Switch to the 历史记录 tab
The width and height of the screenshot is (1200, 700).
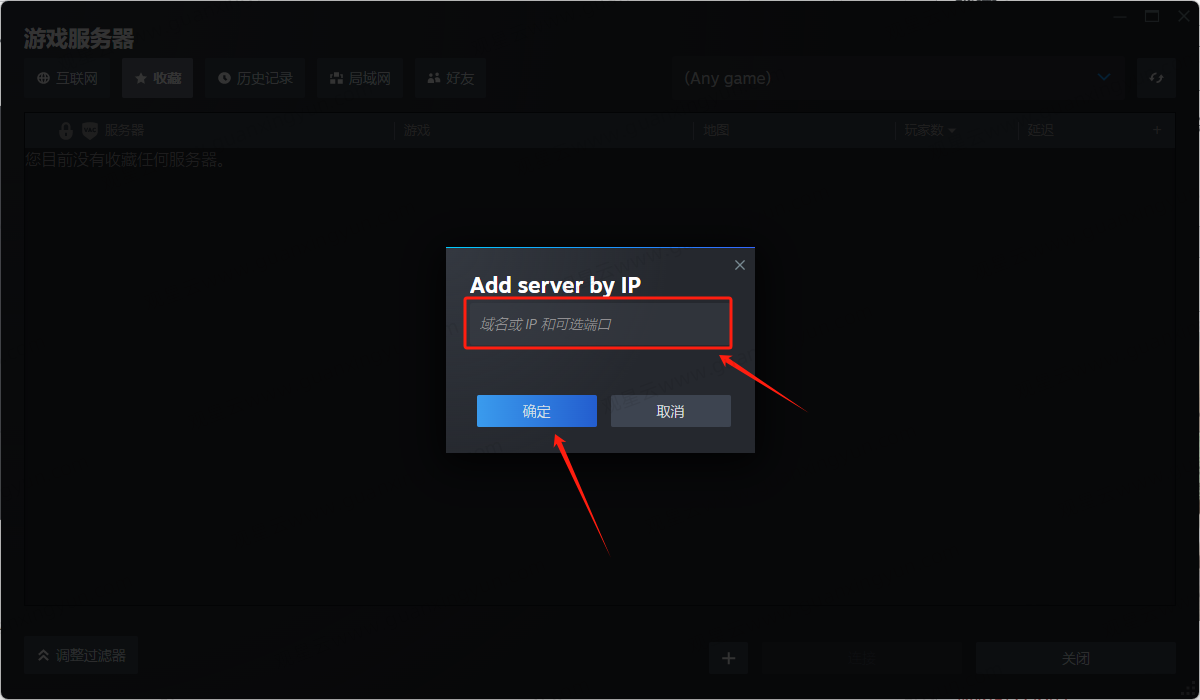click(x=255, y=78)
